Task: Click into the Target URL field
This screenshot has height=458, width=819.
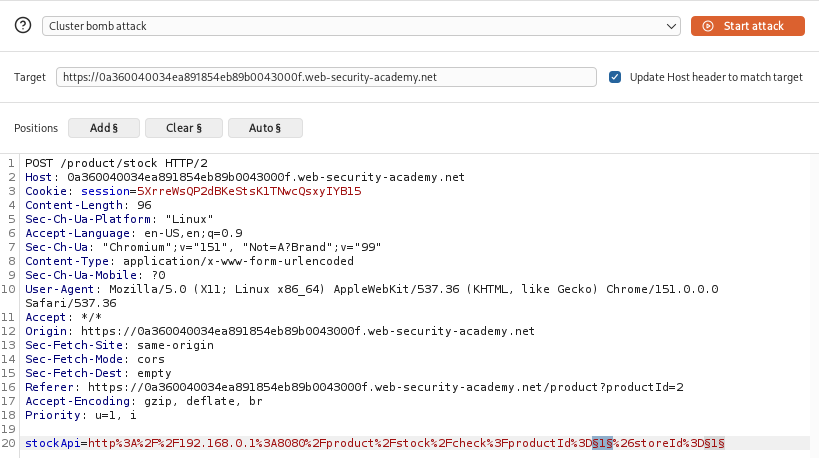Action: tap(326, 77)
